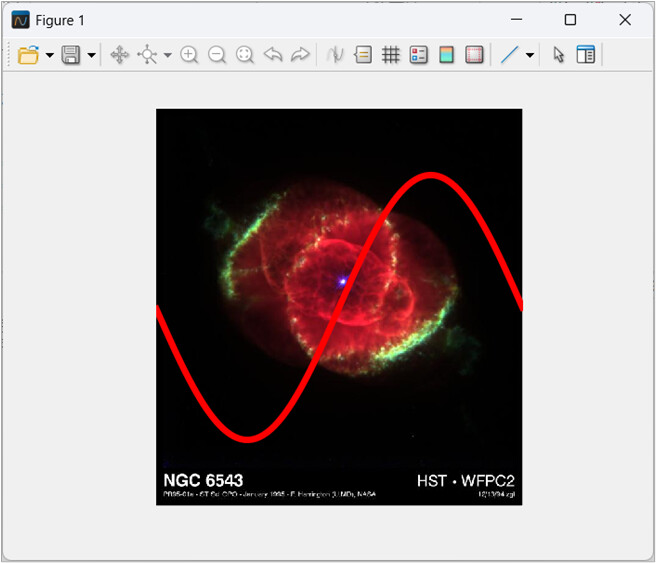Redo the view with the forward arrow
The image size is (656, 563).
click(300, 54)
